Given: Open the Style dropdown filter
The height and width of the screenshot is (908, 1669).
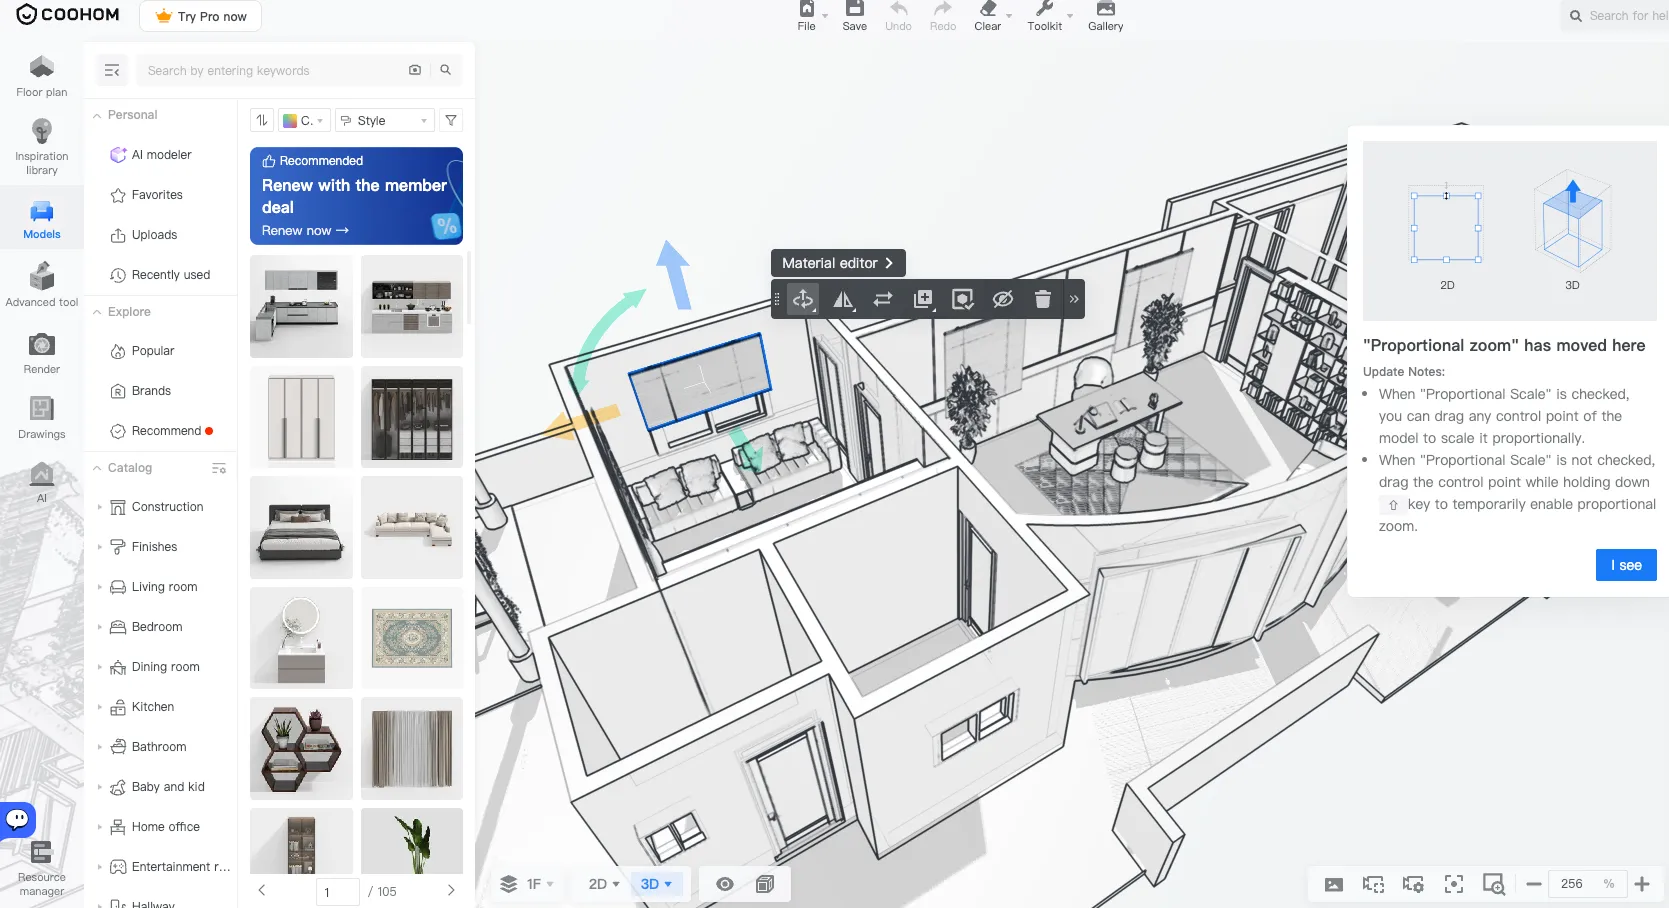Looking at the screenshot, I should click(x=385, y=120).
